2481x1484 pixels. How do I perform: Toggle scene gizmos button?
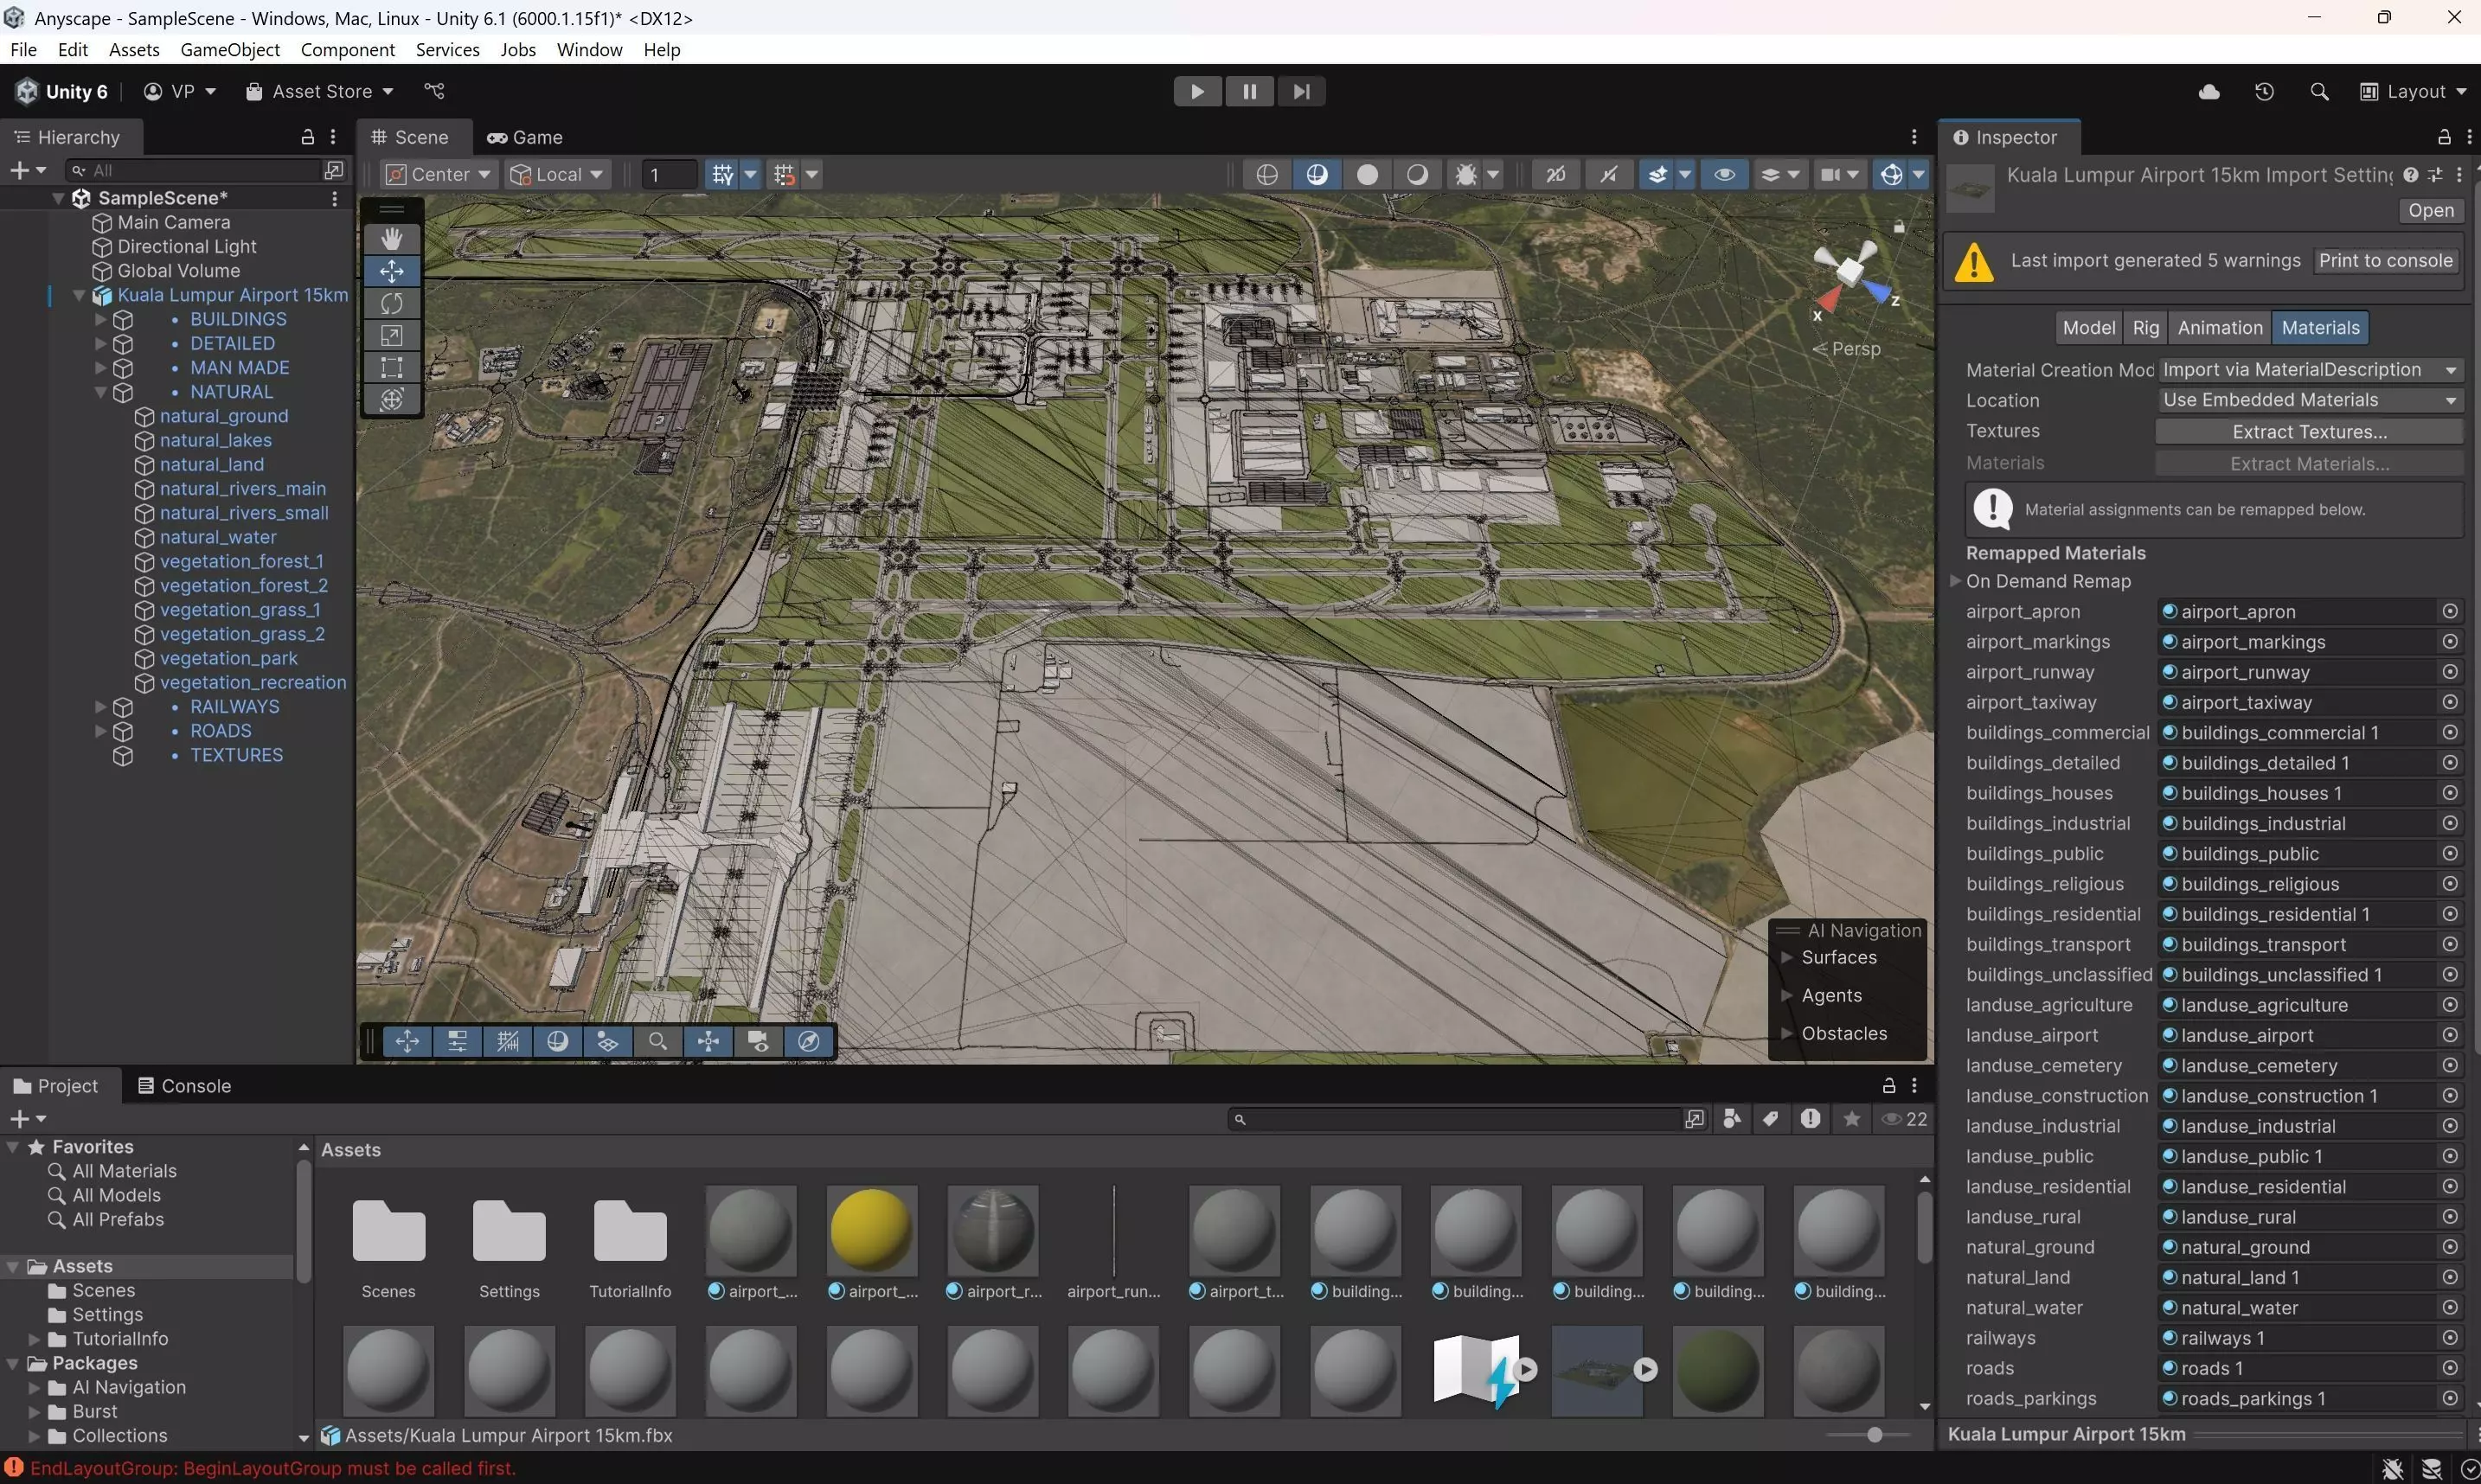click(1891, 175)
